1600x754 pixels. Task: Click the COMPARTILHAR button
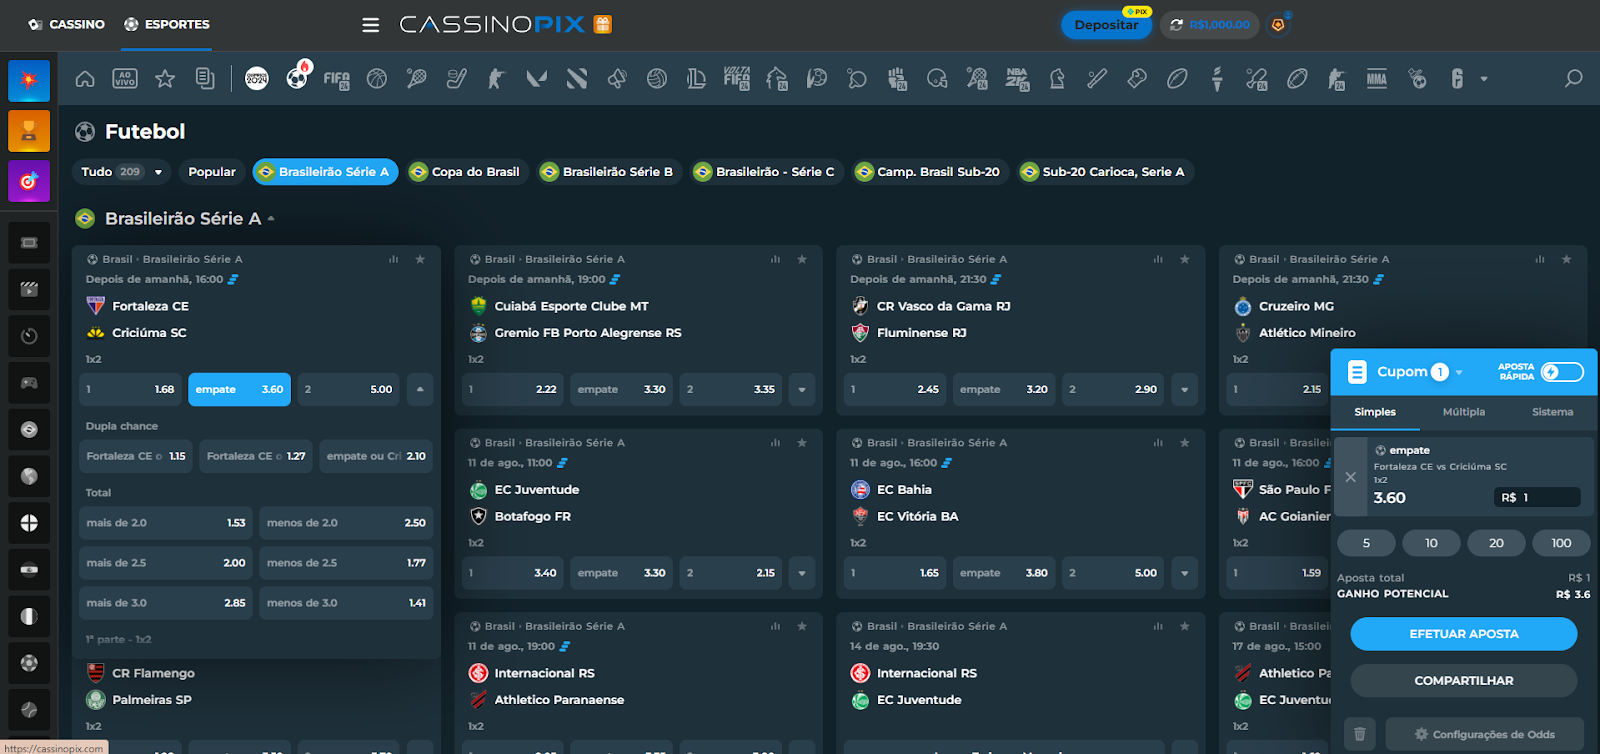1464,681
